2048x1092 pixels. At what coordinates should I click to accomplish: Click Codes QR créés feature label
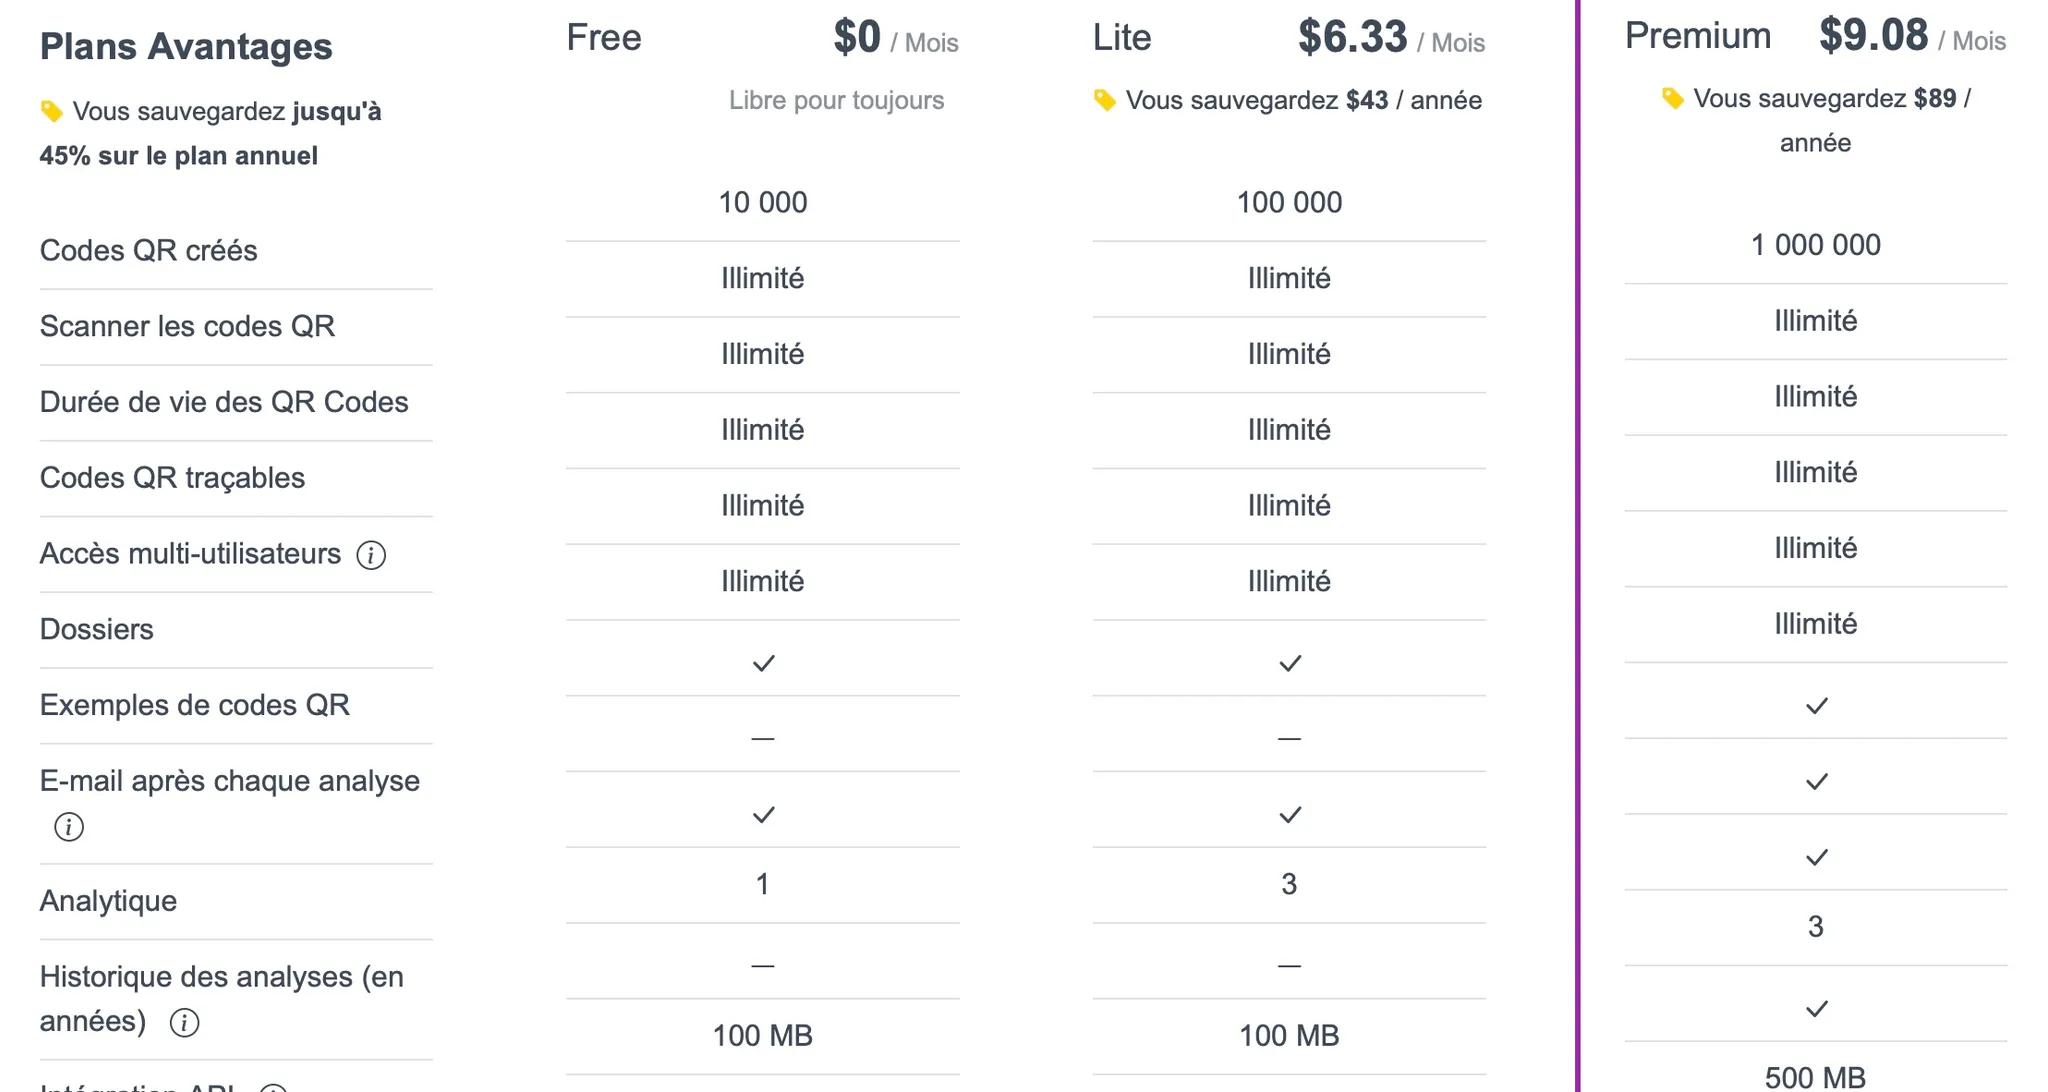pyautogui.click(x=149, y=250)
